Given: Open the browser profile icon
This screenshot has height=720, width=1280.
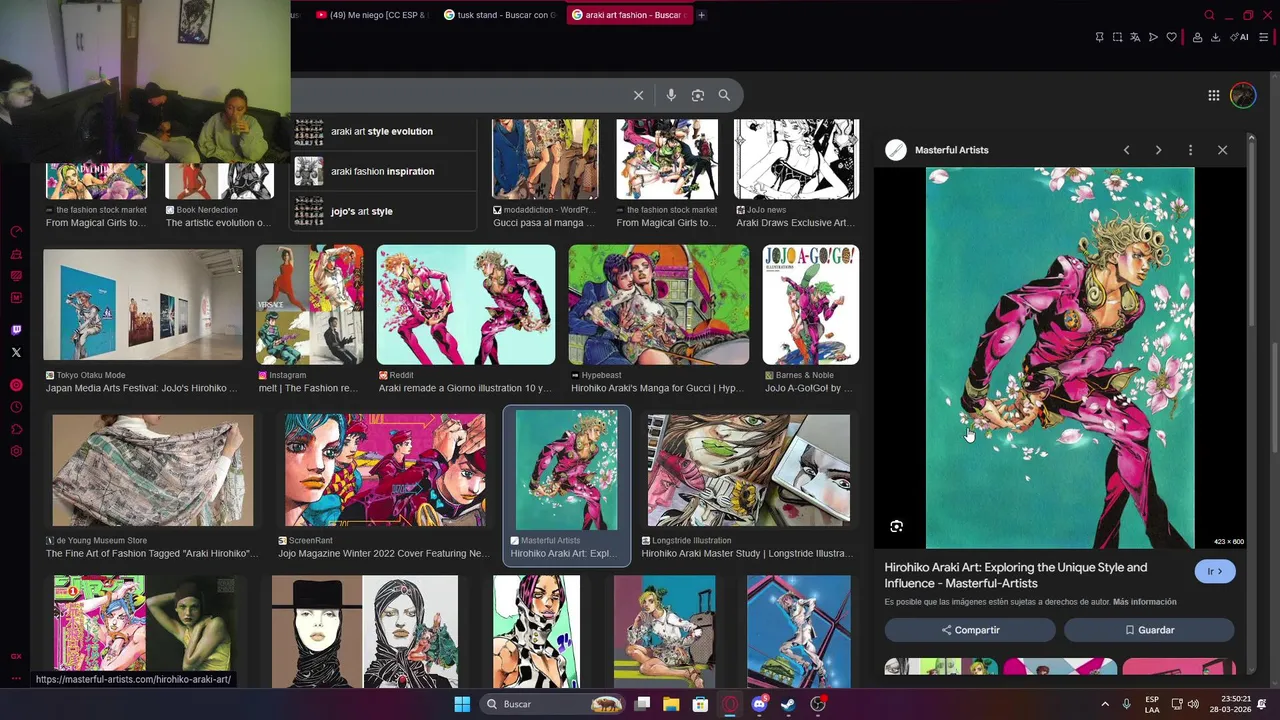Looking at the screenshot, I should 1197,37.
